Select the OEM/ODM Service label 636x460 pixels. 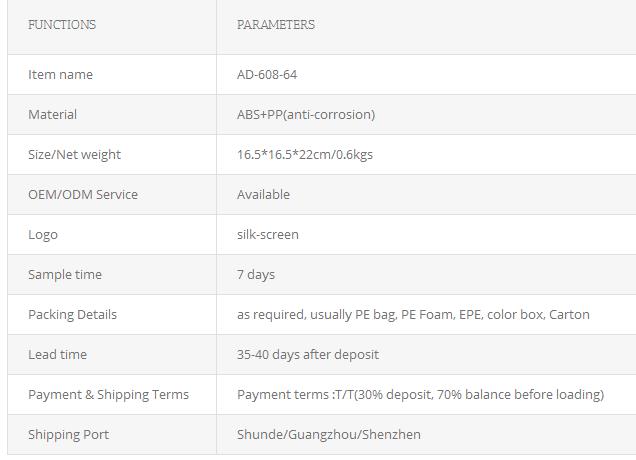(83, 195)
